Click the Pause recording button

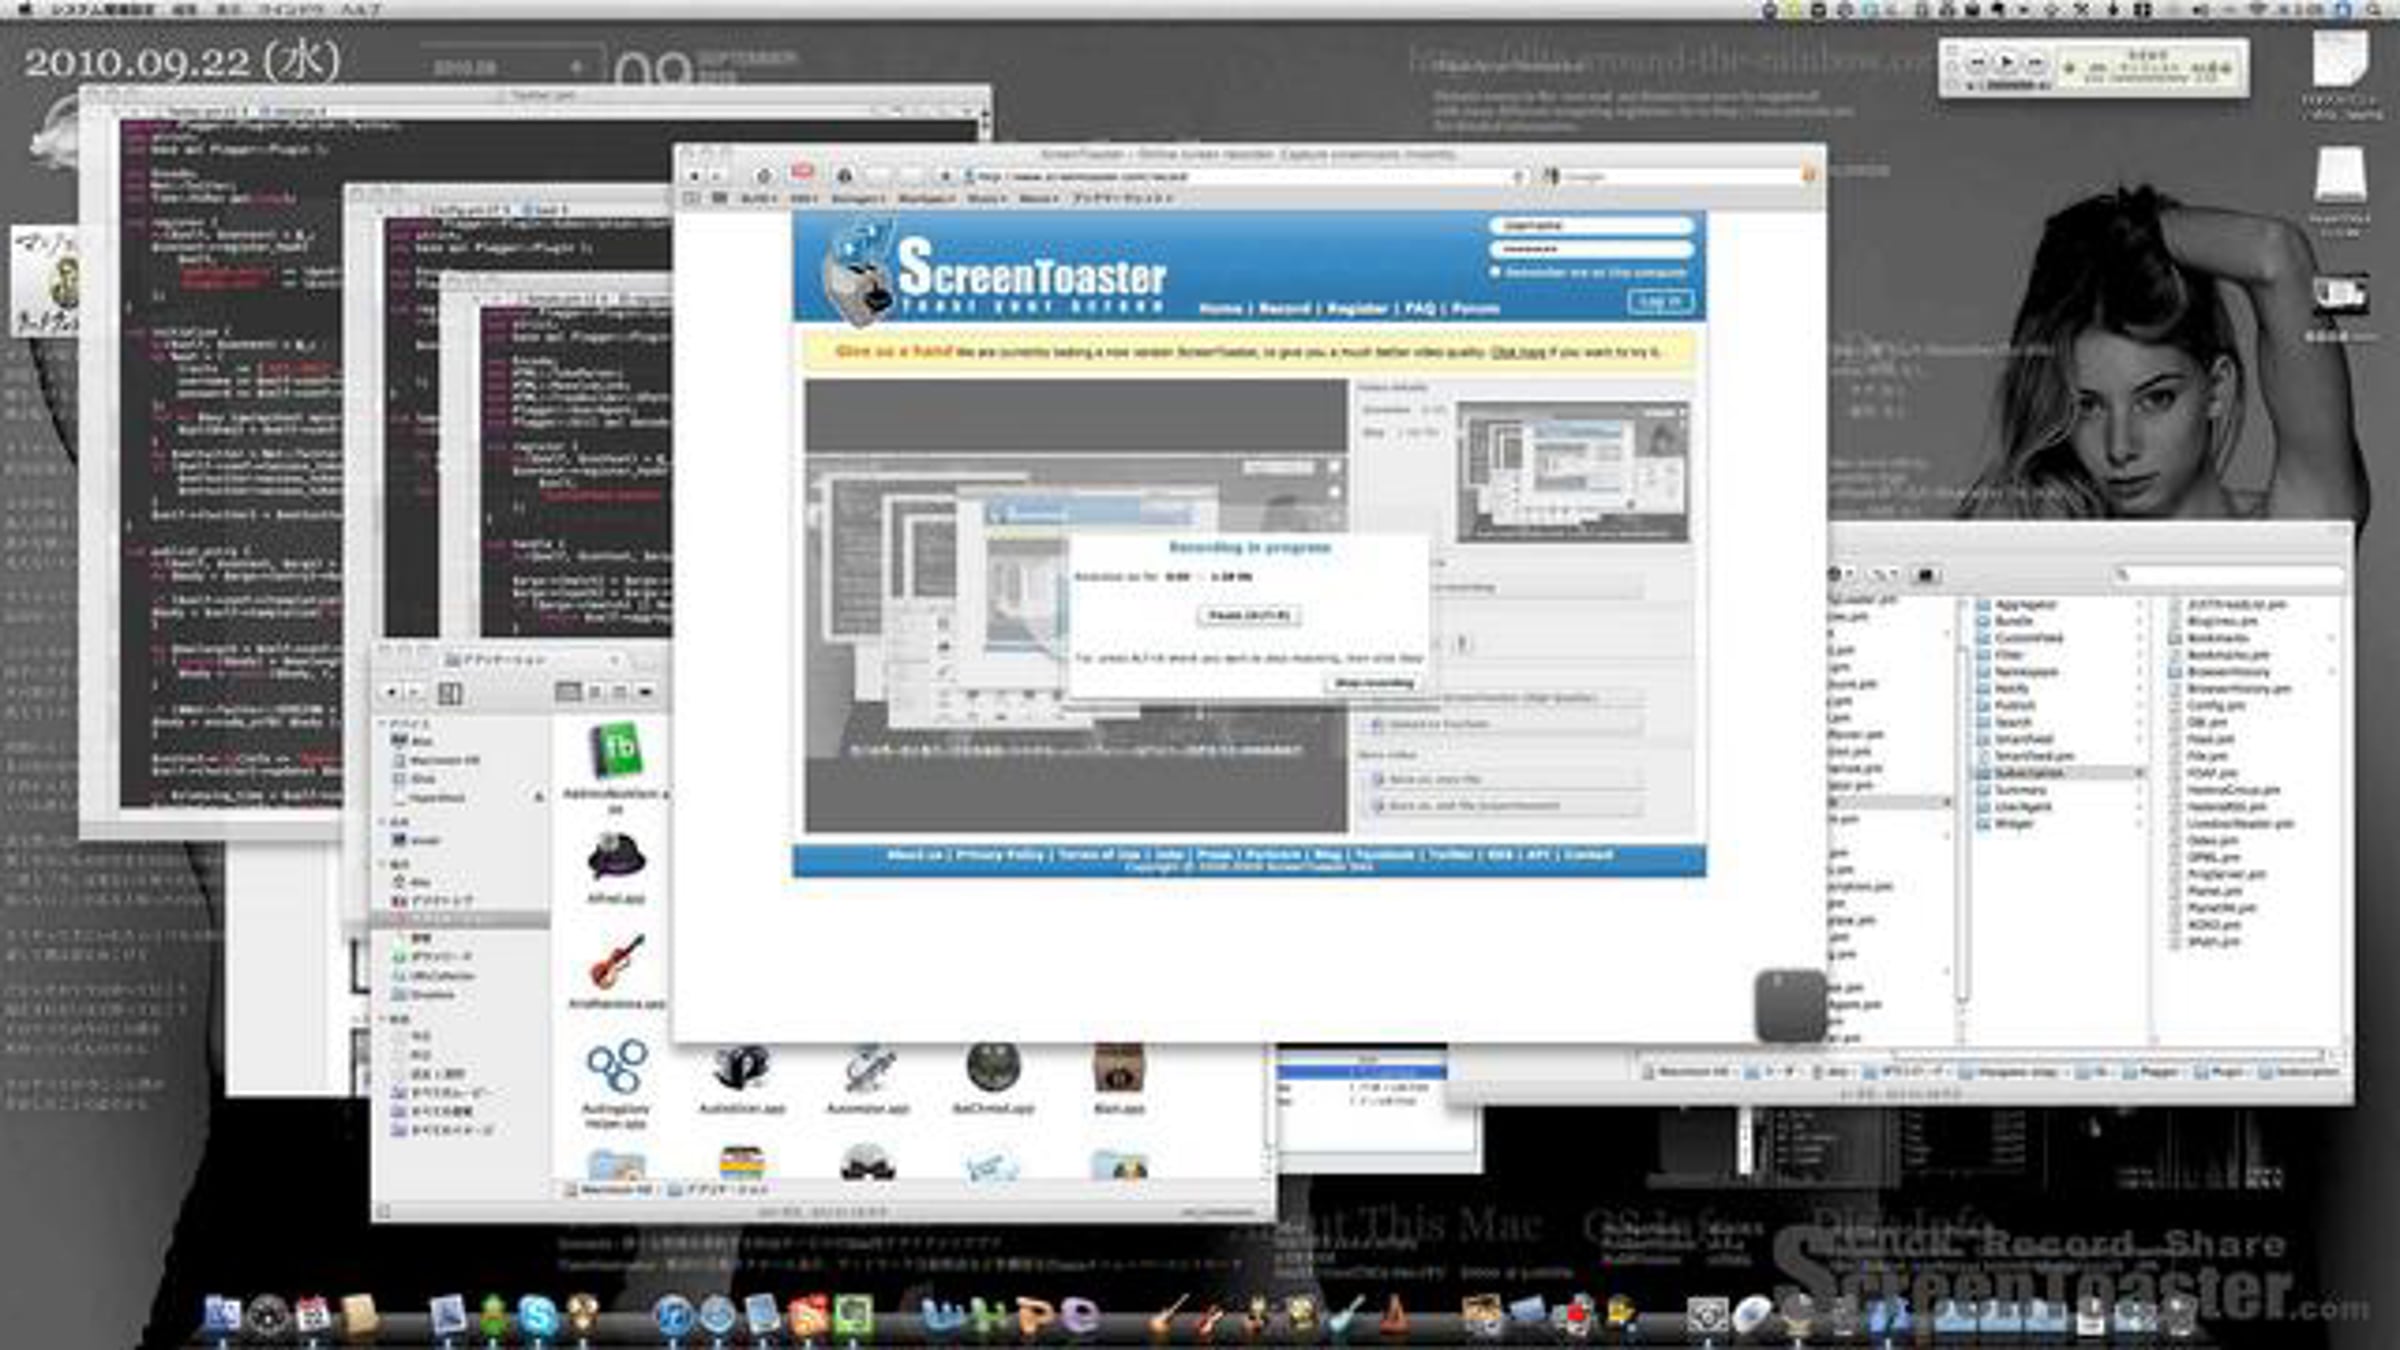(1249, 615)
